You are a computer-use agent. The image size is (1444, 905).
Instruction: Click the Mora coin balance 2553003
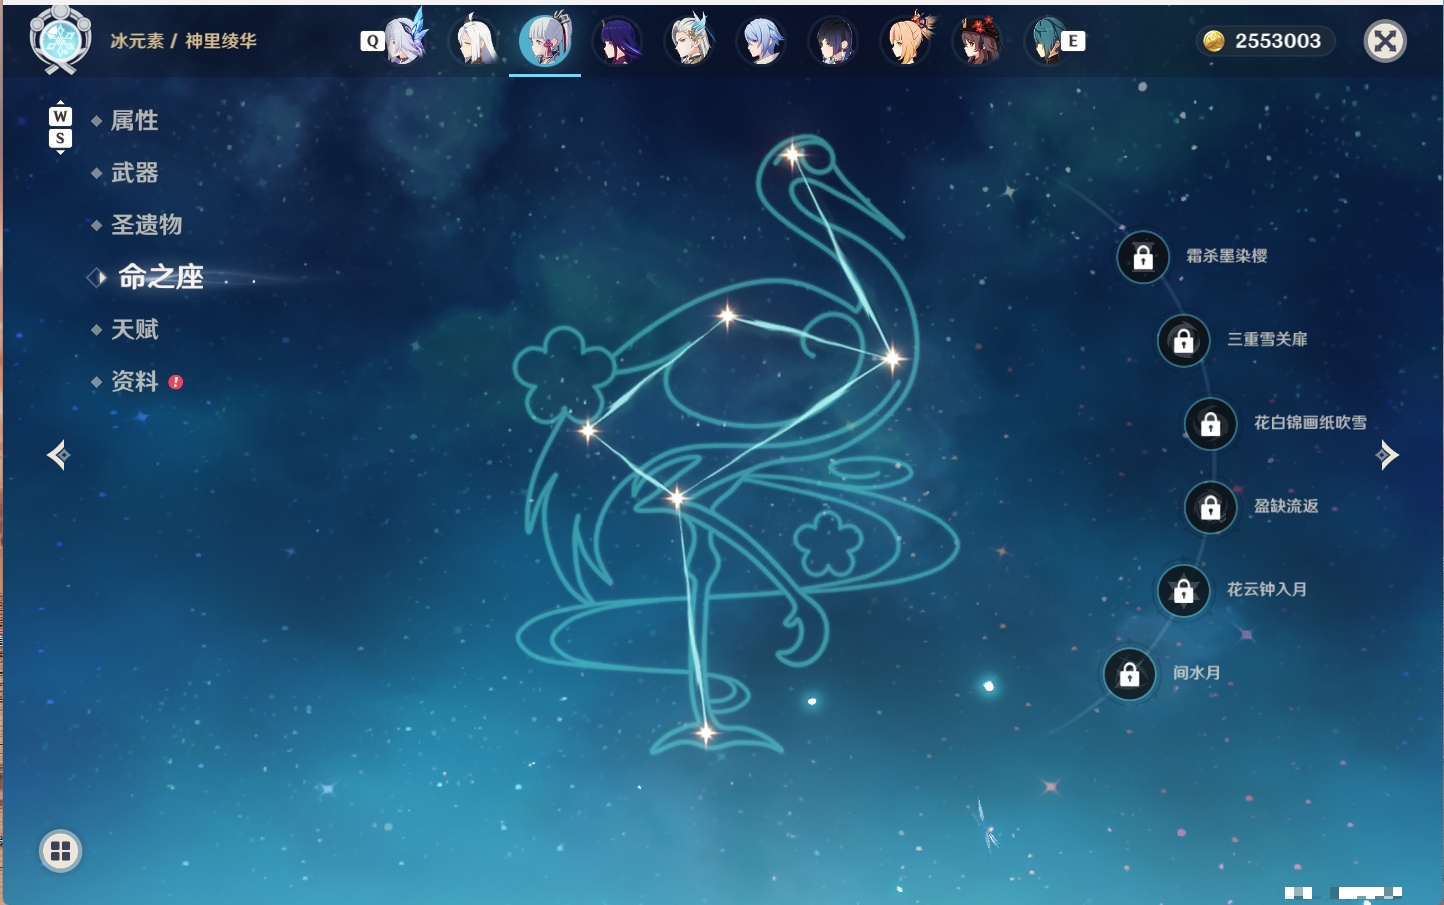tap(1265, 41)
